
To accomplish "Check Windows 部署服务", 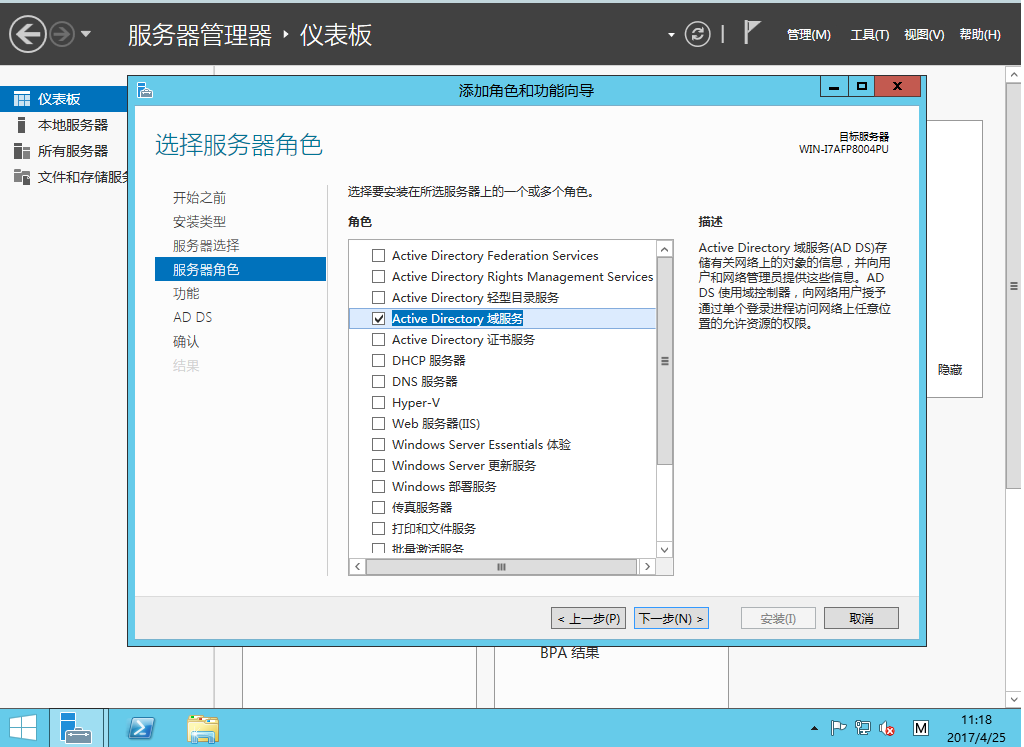I will click(378, 486).
